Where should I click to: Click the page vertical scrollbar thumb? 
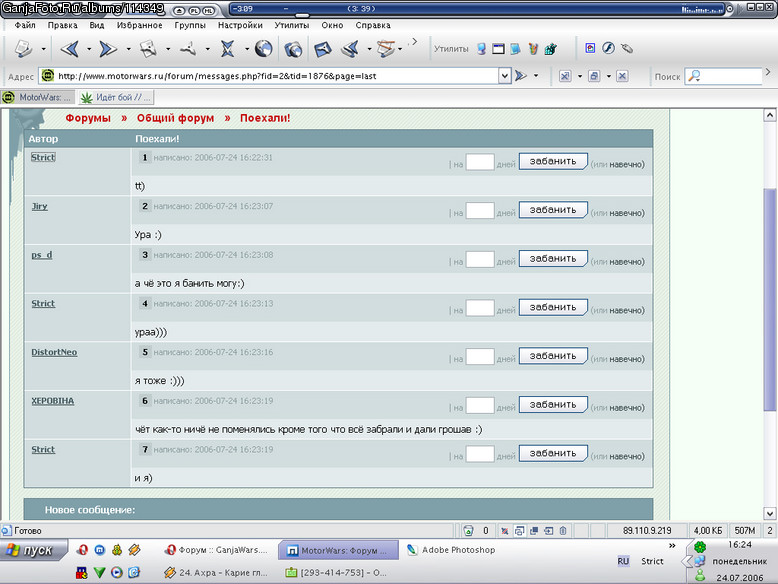click(x=770, y=300)
